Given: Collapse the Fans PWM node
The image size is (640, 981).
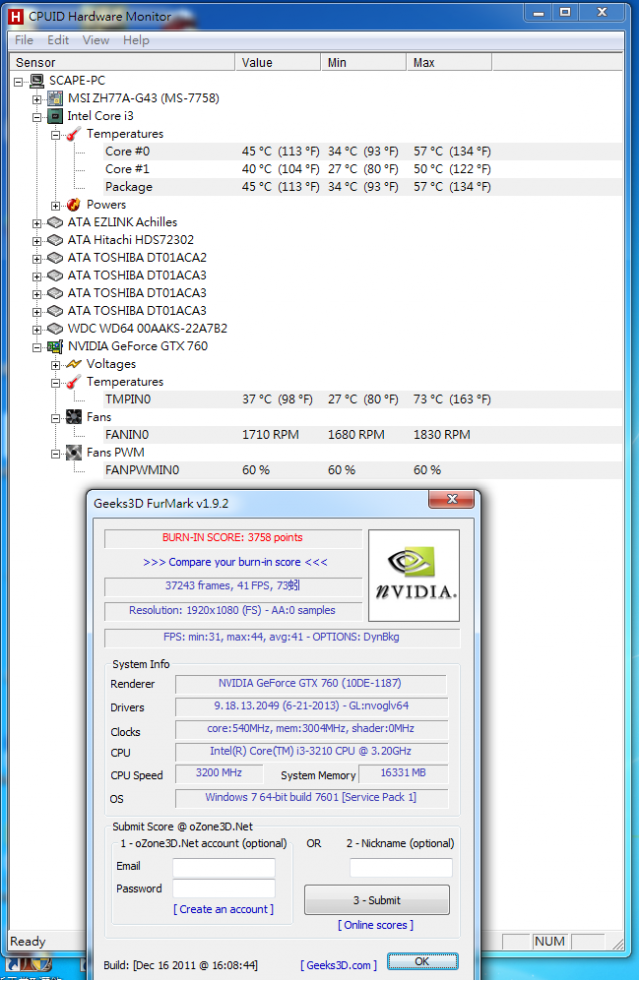Looking at the screenshot, I should 56,453.
